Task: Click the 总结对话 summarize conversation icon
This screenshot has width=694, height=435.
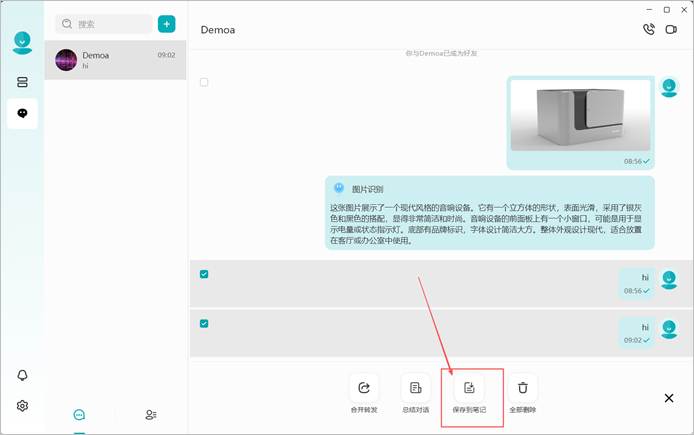Action: [x=416, y=388]
